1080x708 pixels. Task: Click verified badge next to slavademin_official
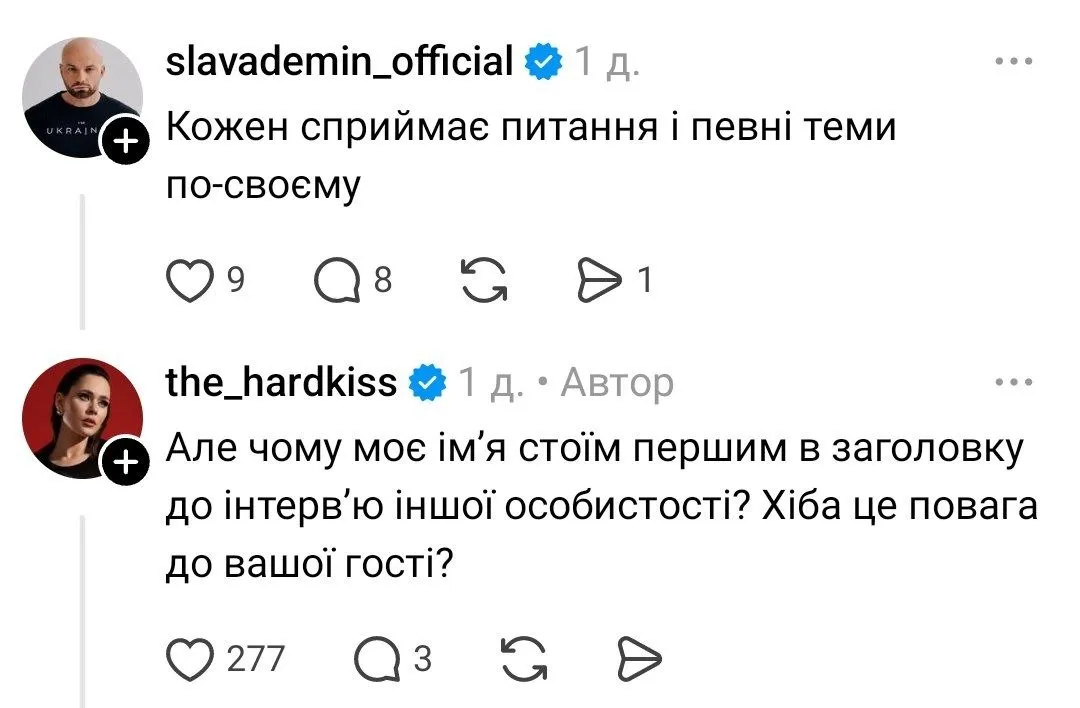click(x=542, y=63)
